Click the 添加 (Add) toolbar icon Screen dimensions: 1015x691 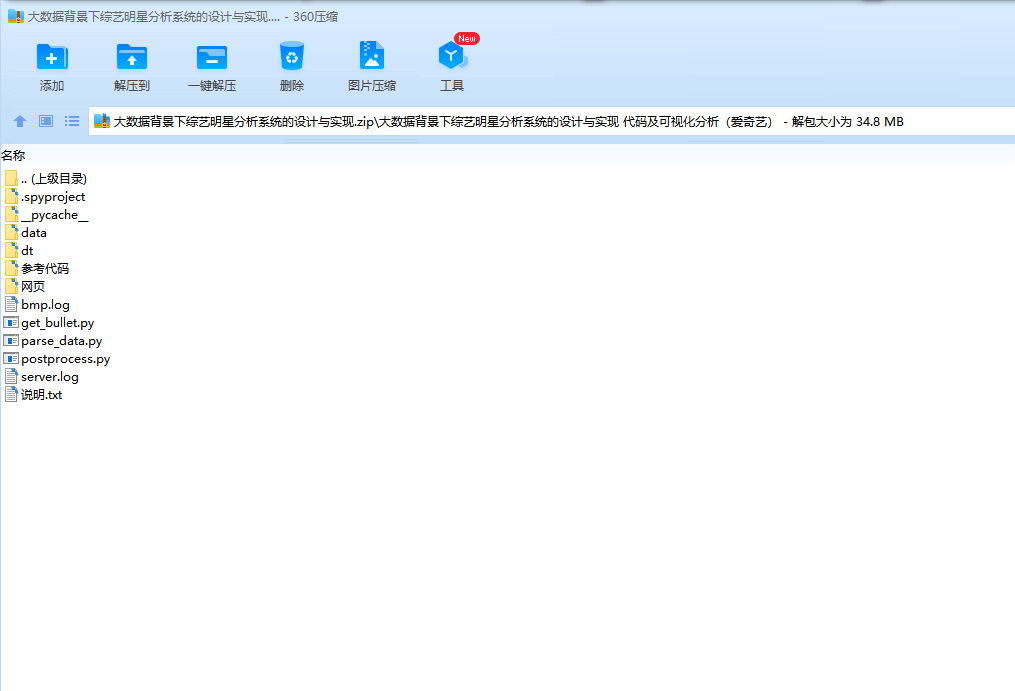click(x=52, y=57)
